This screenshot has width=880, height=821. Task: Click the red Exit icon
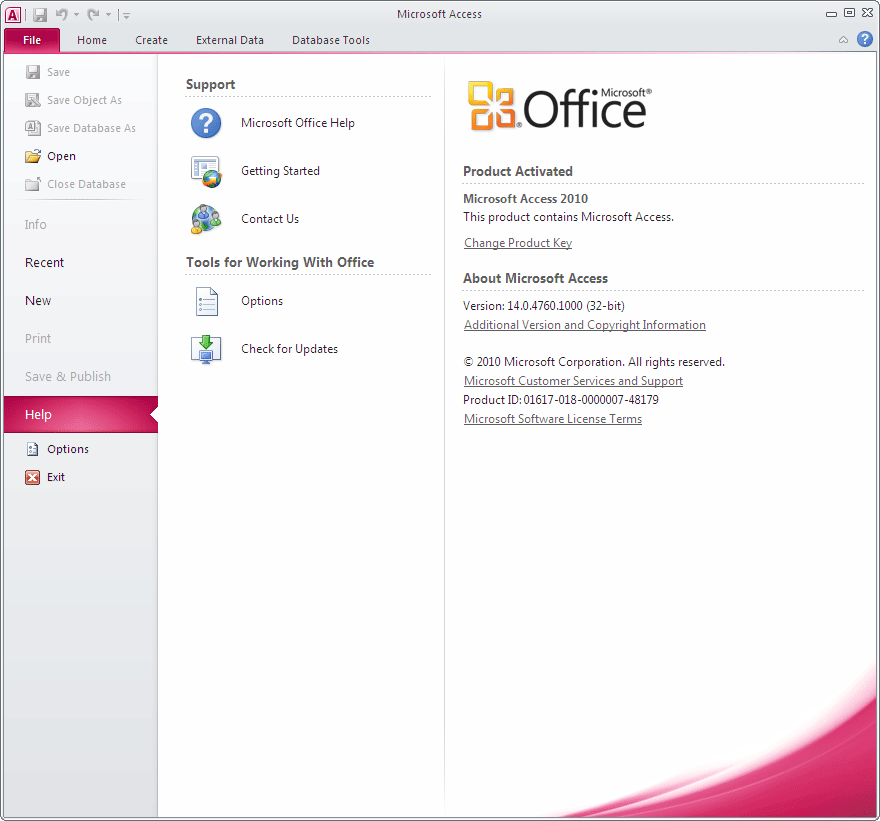(33, 477)
